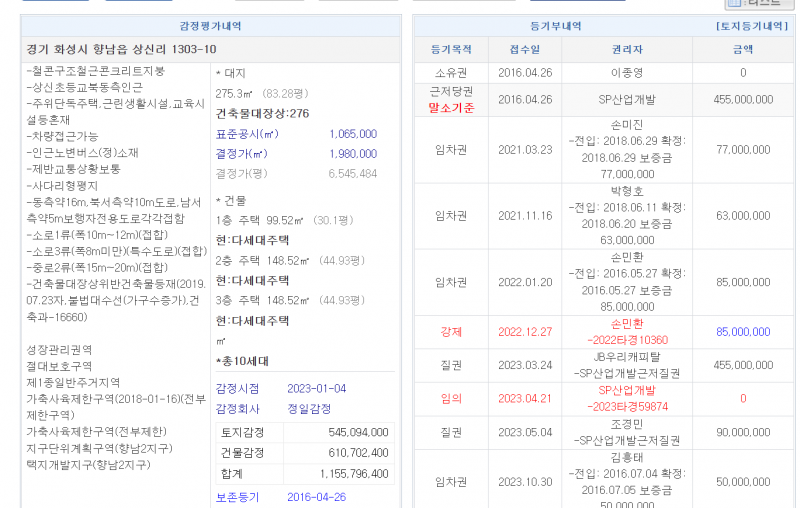Click the 결정가(㎡) value 1,980,000
The image size is (800, 508).
pyautogui.click(x=353, y=154)
